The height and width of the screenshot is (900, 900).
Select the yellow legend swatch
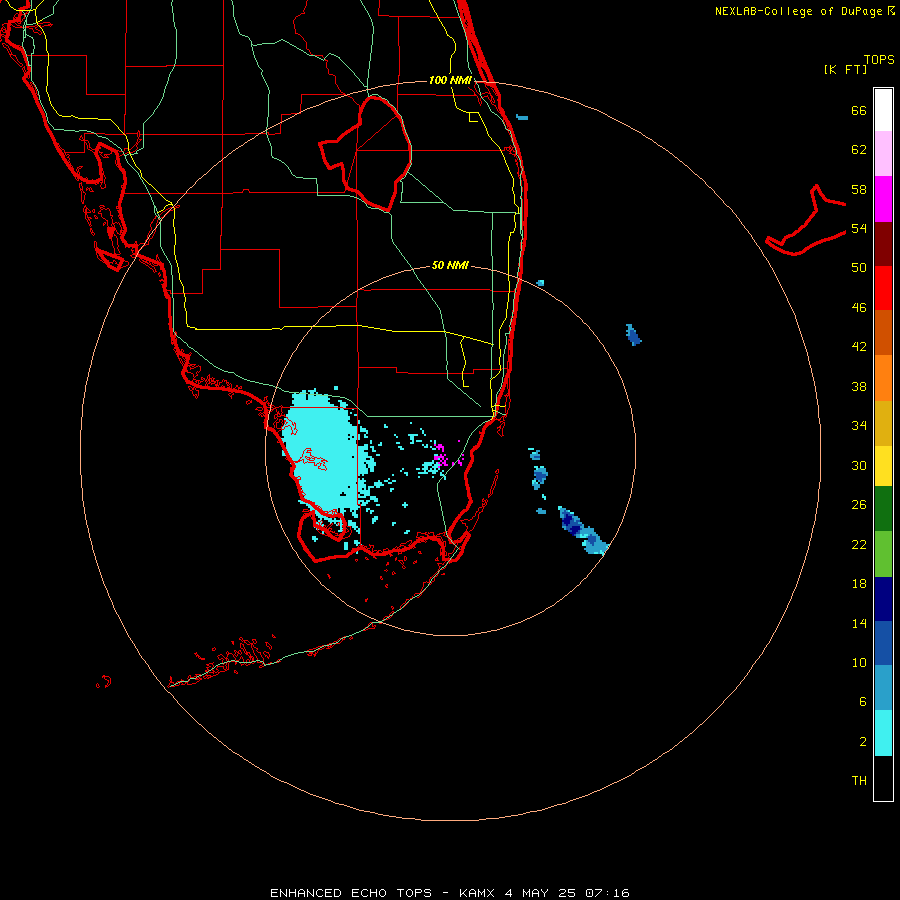tap(883, 466)
